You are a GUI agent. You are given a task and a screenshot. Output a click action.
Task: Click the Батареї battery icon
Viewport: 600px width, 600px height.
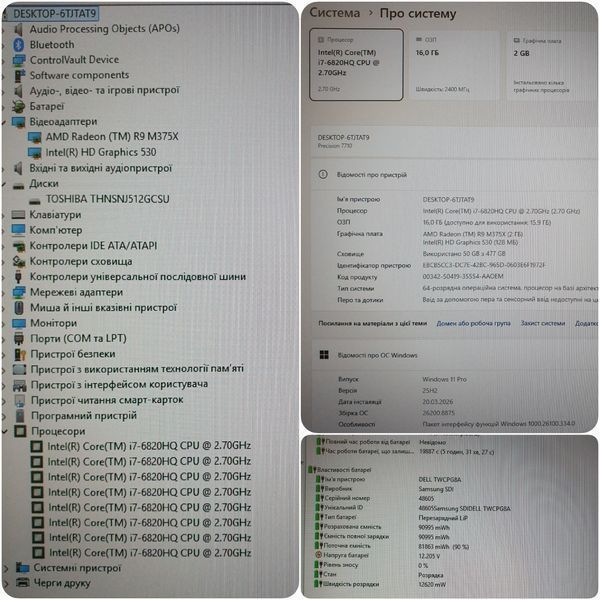[x=18, y=106]
